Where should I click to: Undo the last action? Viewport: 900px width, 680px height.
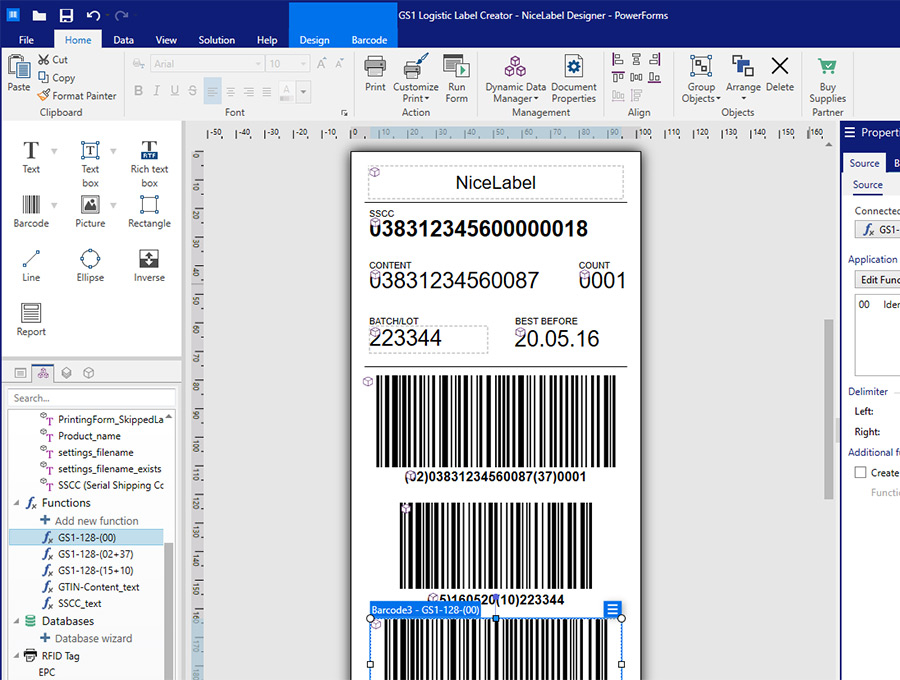(x=93, y=15)
